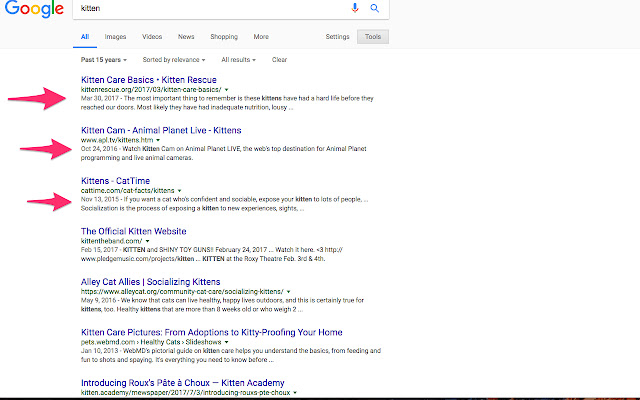The width and height of the screenshot is (640, 400).
Task: Expand the www.apl.tv/kittens.htm arrow menu
Action: 158,140
